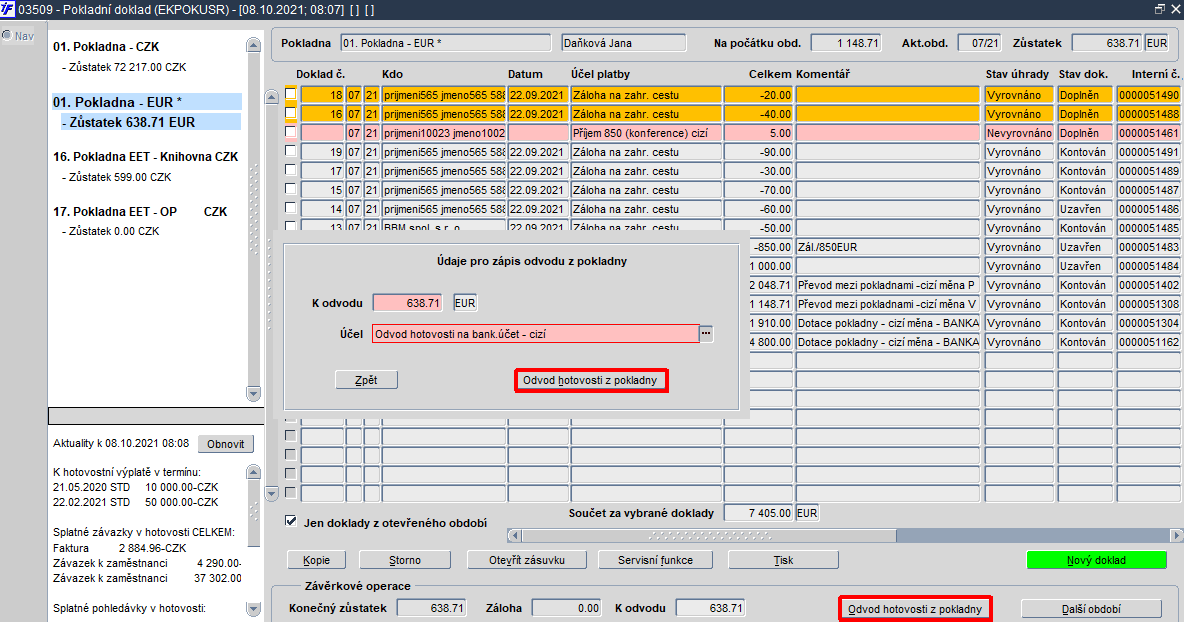Select 16. Pokladna EET - Knihovna CZK
This screenshot has width=1184, height=622.
pyautogui.click(x=146, y=157)
